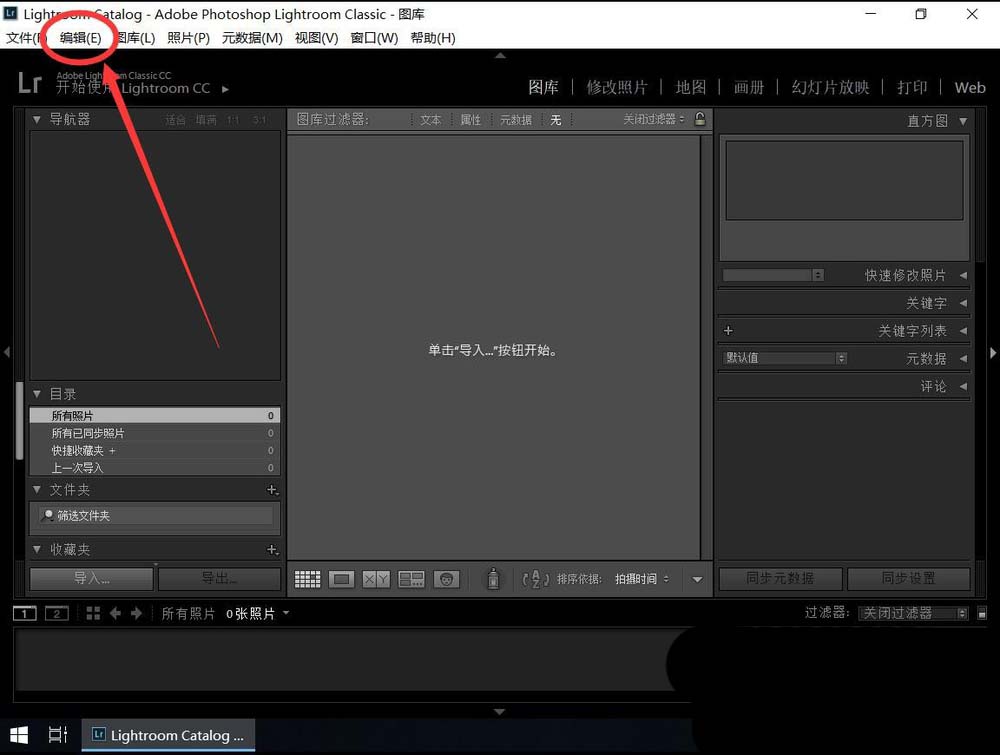This screenshot has width=1000, height=755.
Task: Open Survey view in the toolbar
Action: pos(411,579)
